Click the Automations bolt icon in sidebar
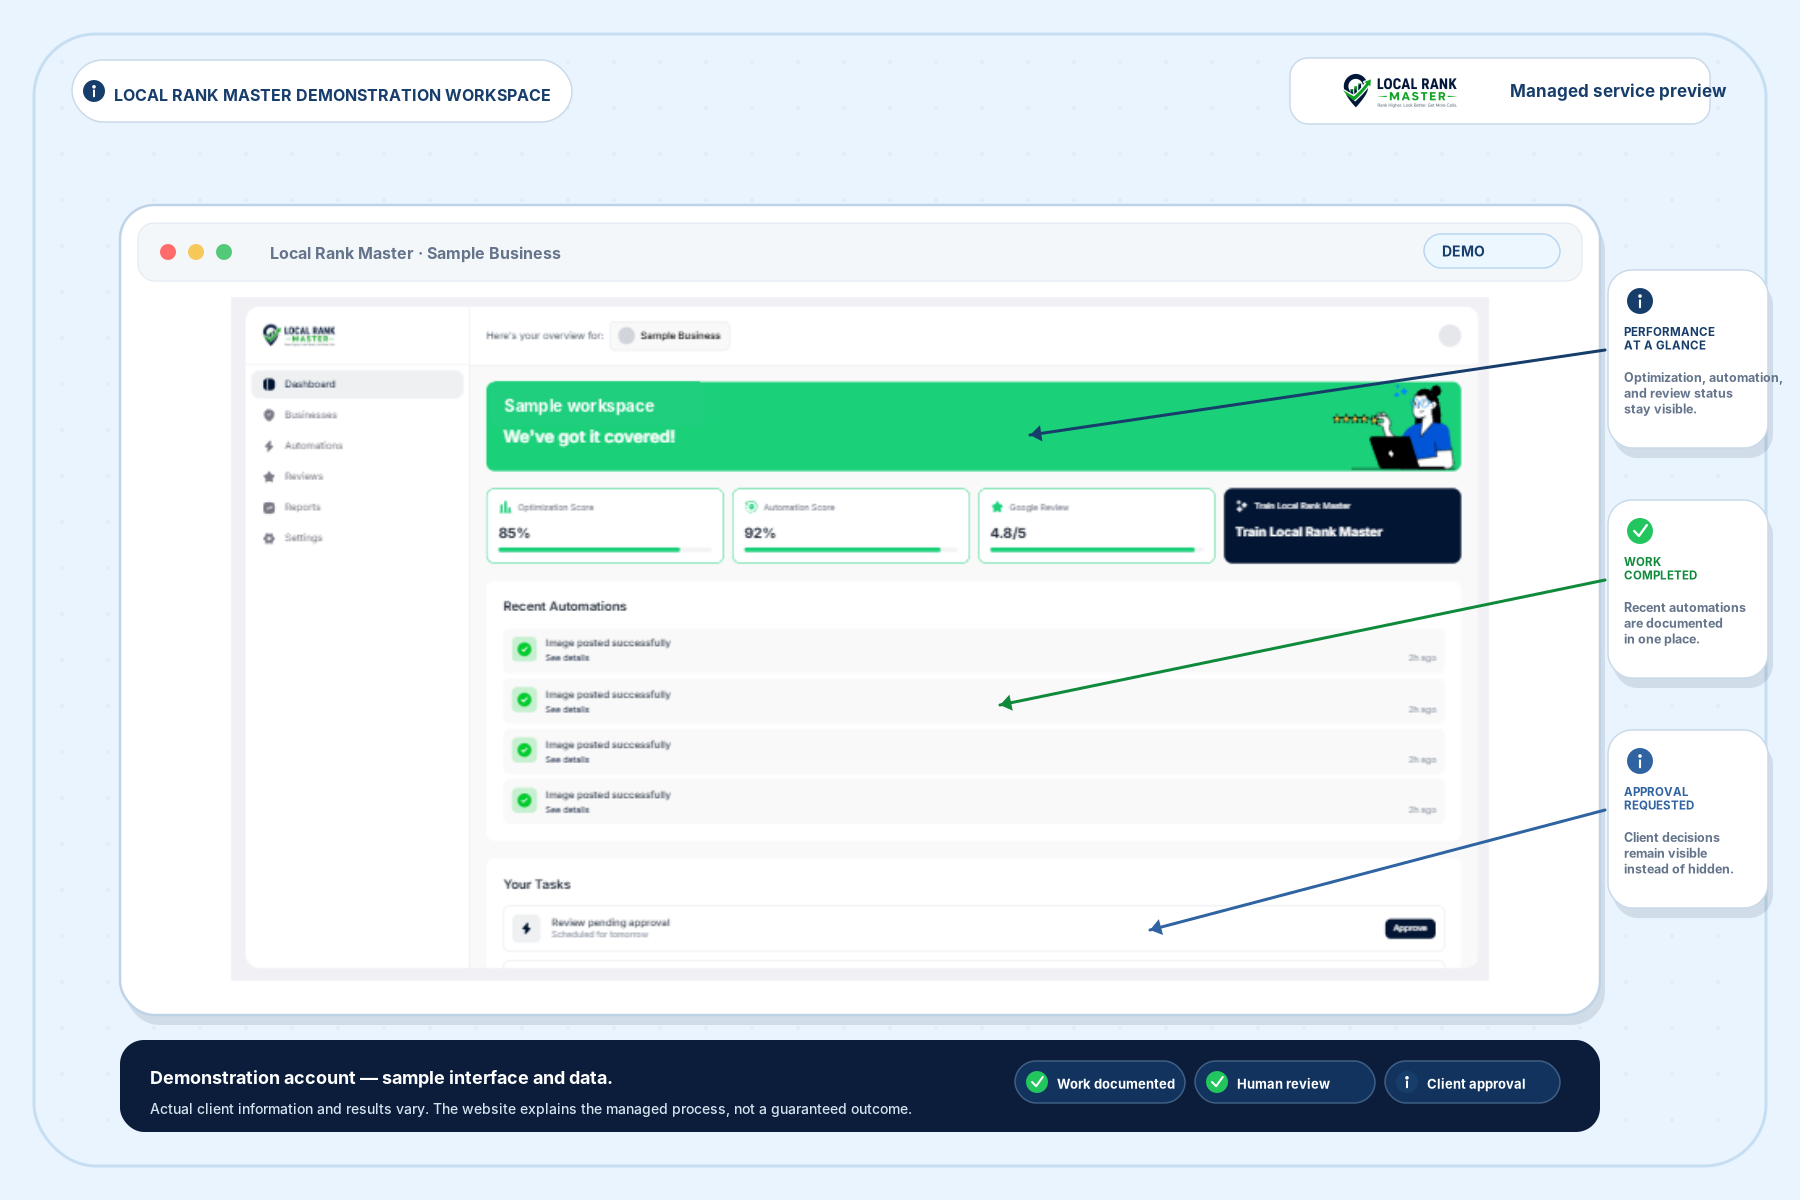The height and width of the screenshot is (1200, 1800). (269, 446)
